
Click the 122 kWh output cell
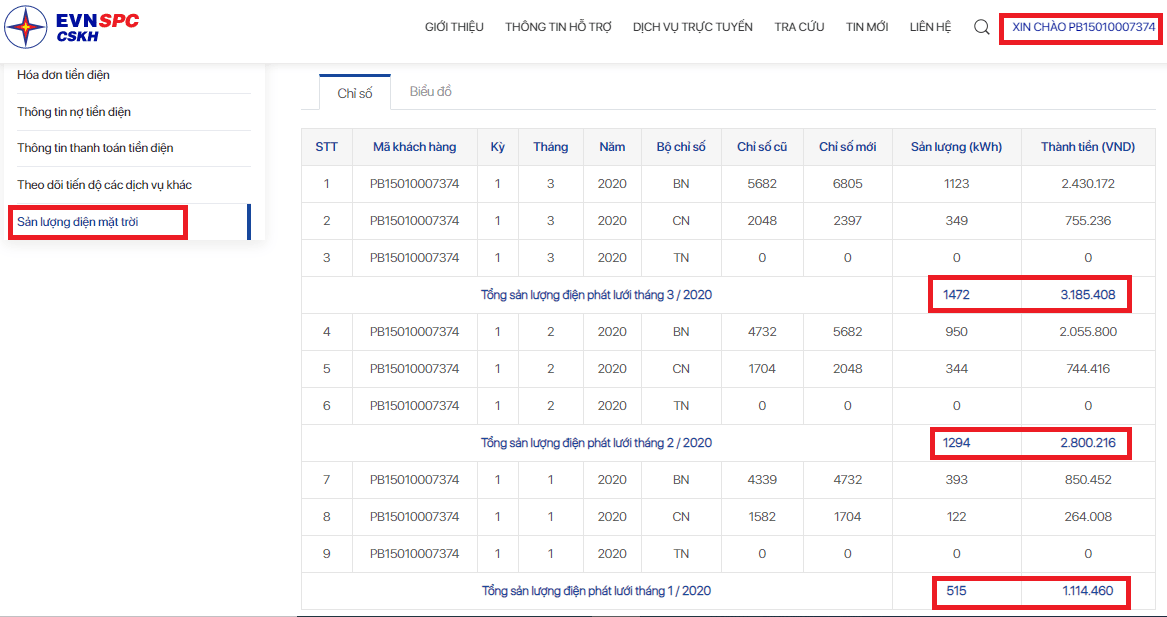[956, 517]
